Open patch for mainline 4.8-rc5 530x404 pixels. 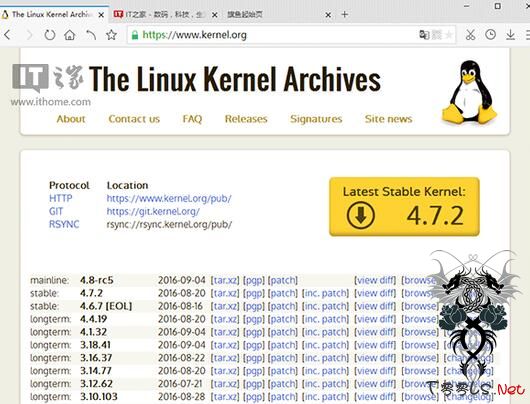(283, 280)
